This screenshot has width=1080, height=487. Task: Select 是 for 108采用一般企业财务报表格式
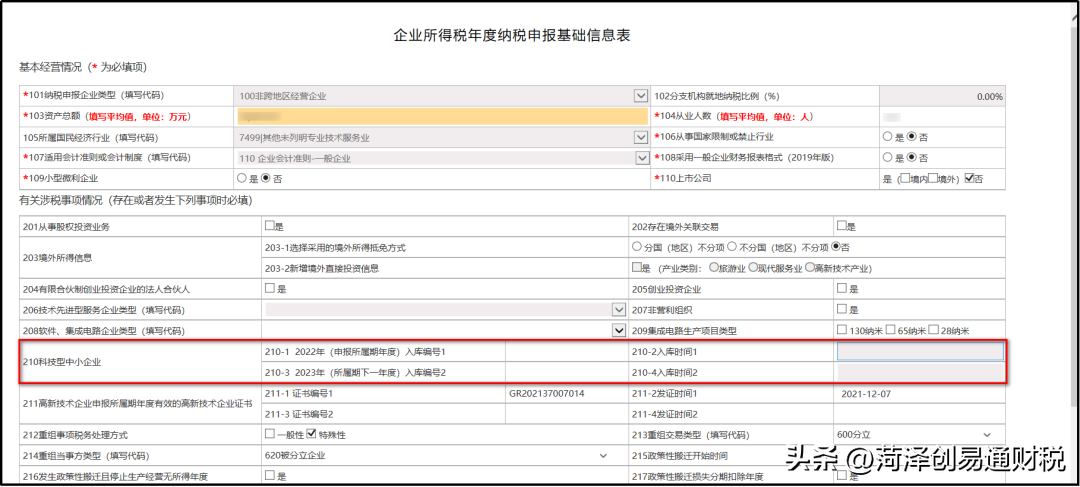pyautogui.click(x=888, y=158)
